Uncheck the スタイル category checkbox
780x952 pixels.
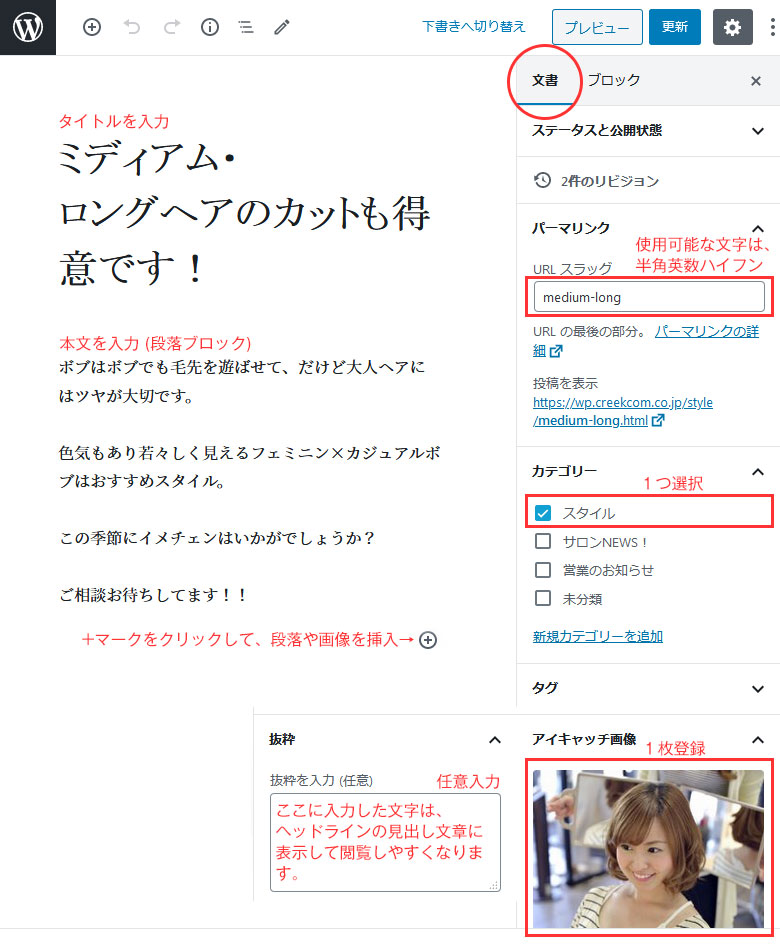(x=543, y=513)
